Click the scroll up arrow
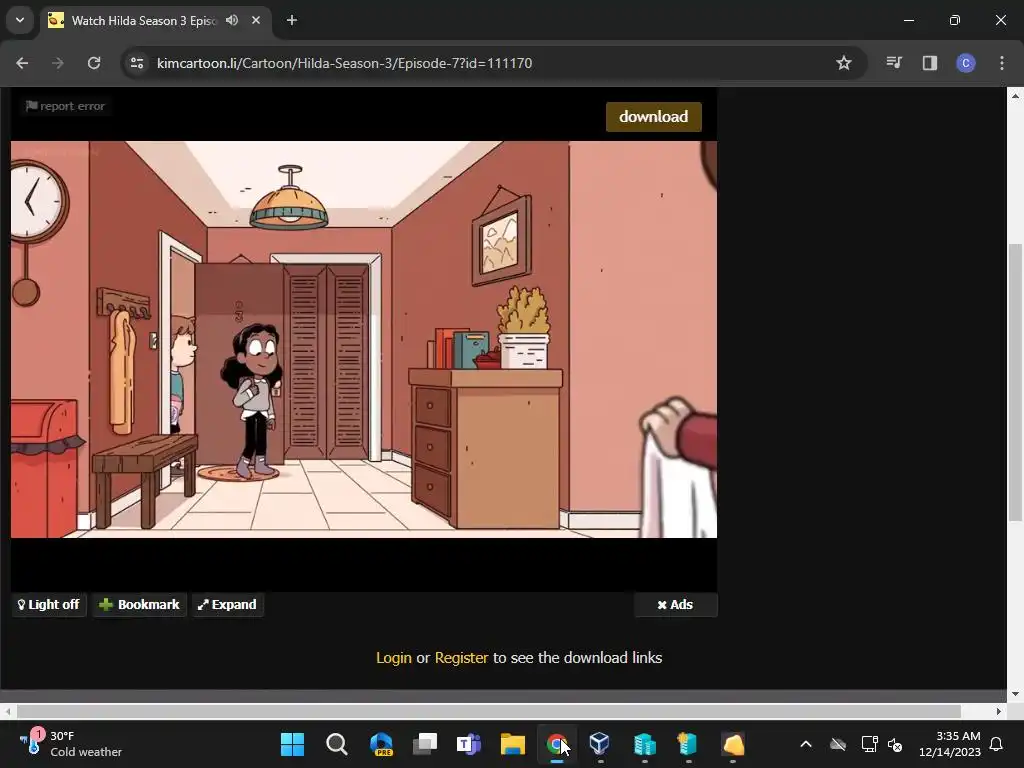This screenshot has height=768, width=1024. pos(1015,96)
